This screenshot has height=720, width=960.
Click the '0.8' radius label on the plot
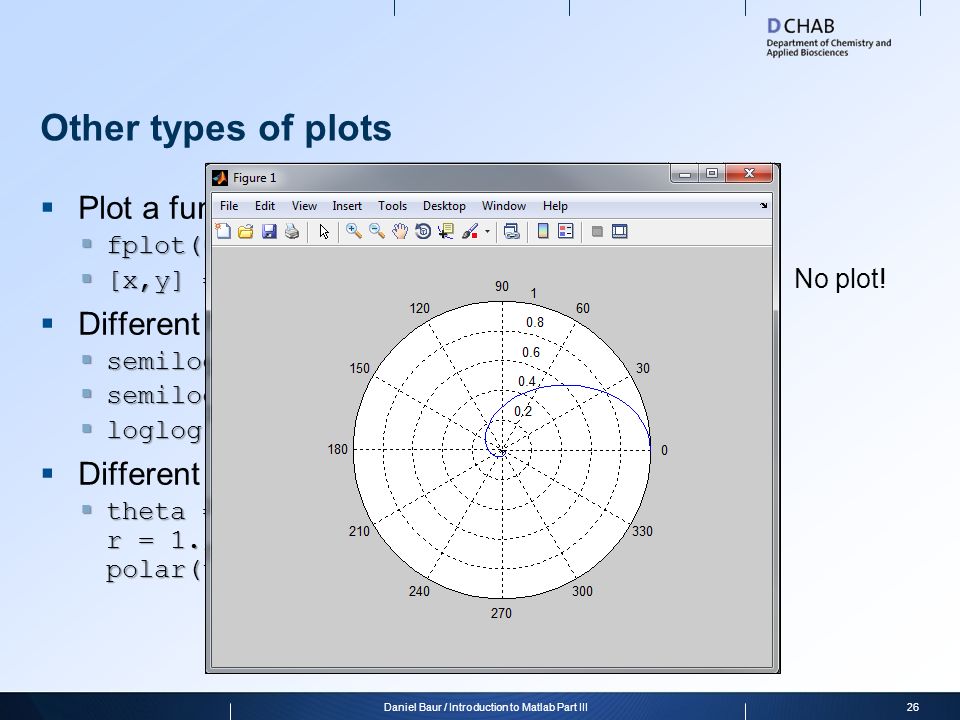(534, 322)
